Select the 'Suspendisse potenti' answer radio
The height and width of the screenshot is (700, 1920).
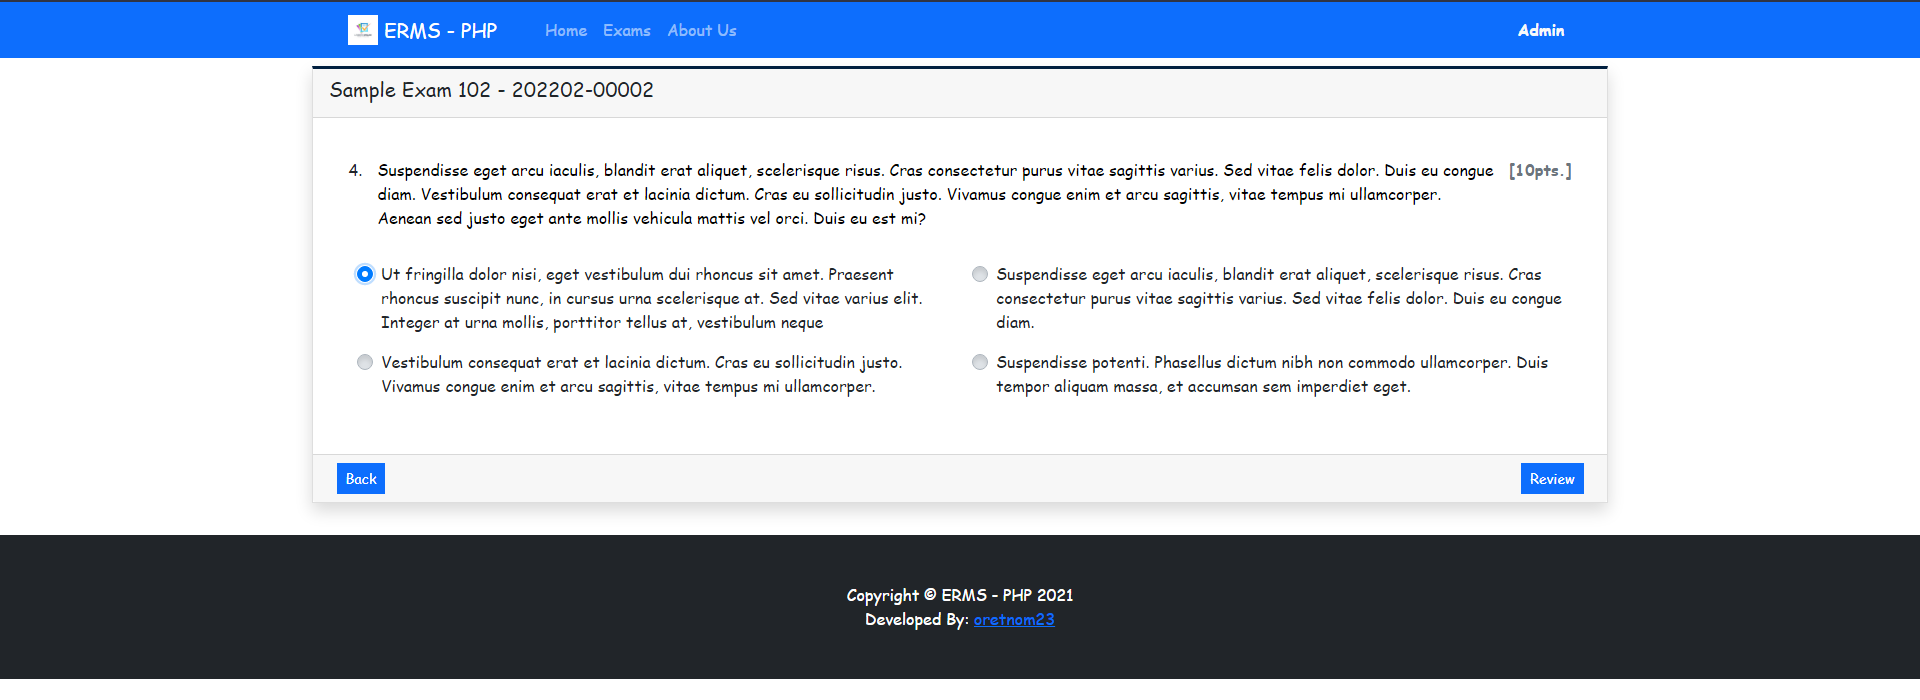pyautogui.click(x=980, y=362)
